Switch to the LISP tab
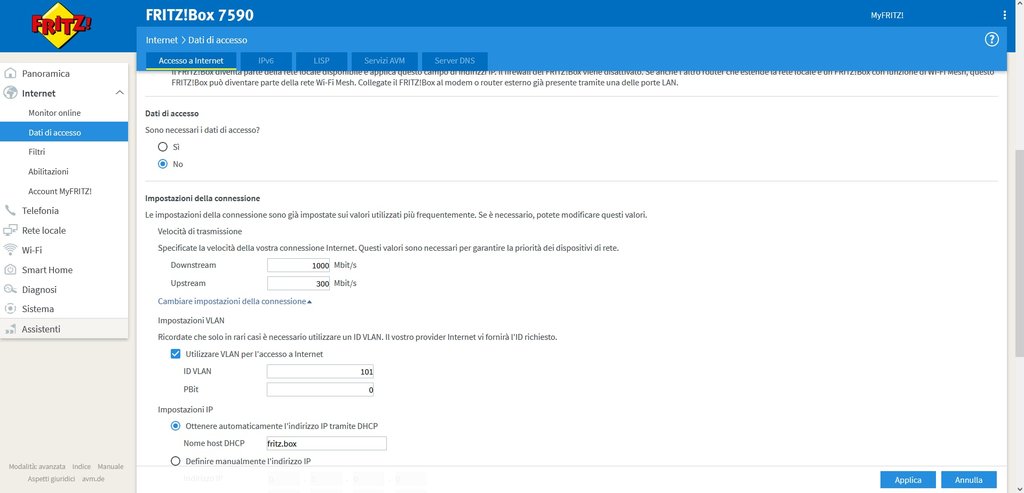The height and width of the screenshot is (493, 1024). 321,60
